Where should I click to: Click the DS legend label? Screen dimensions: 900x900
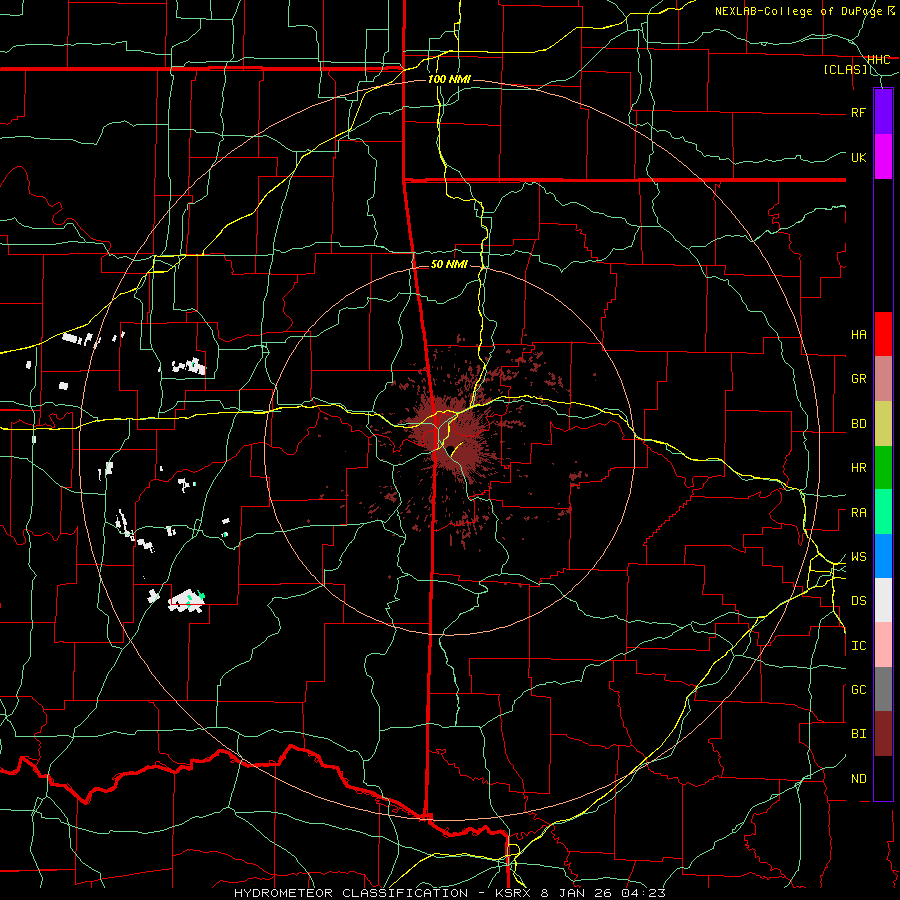pyautogui.click(x=858, y=601)
